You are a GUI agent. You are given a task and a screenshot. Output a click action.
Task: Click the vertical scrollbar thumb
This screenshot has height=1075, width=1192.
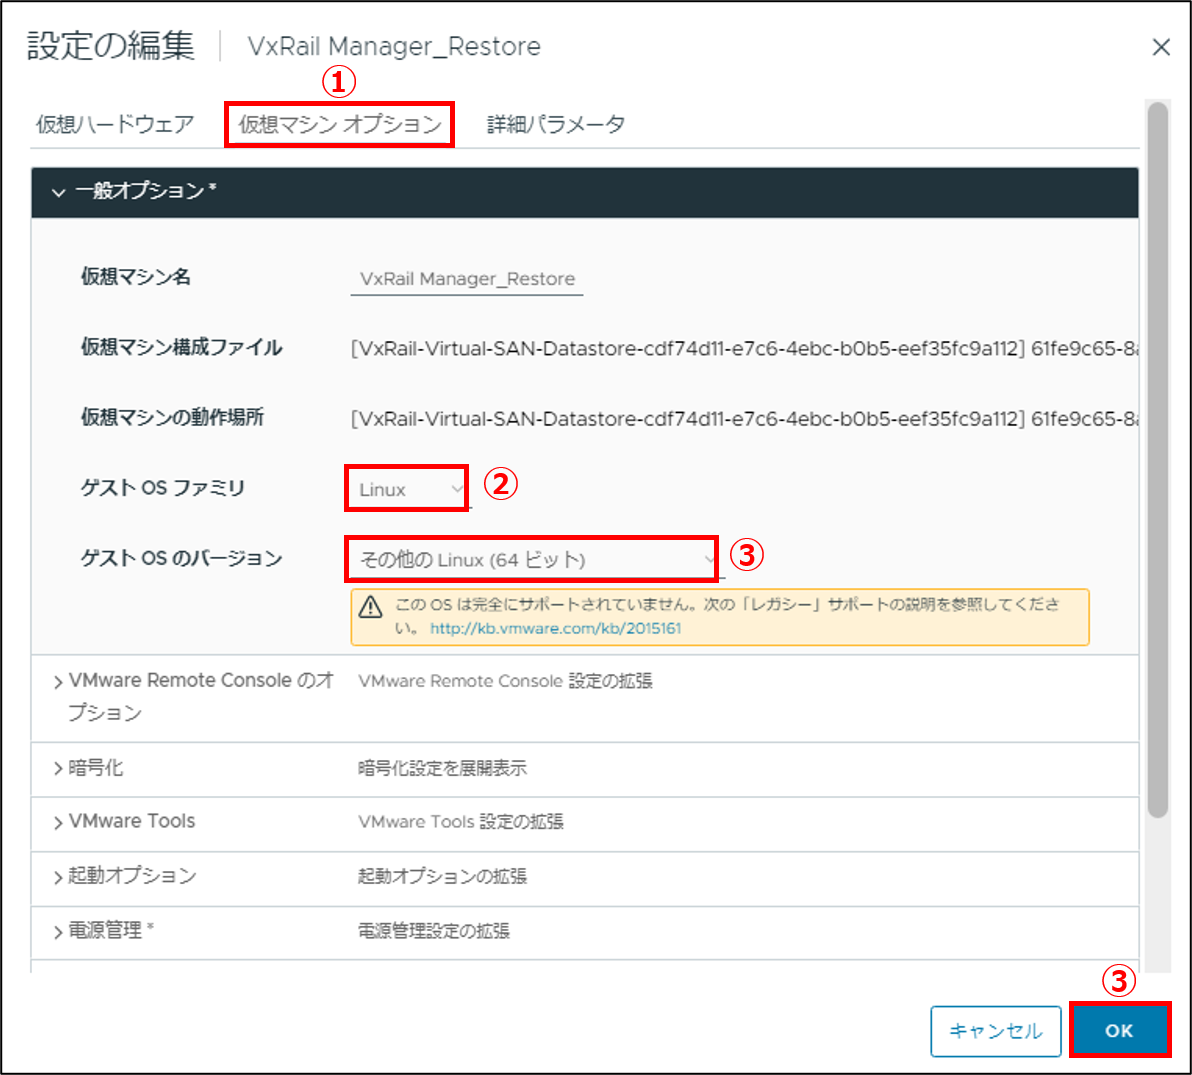1158,460
